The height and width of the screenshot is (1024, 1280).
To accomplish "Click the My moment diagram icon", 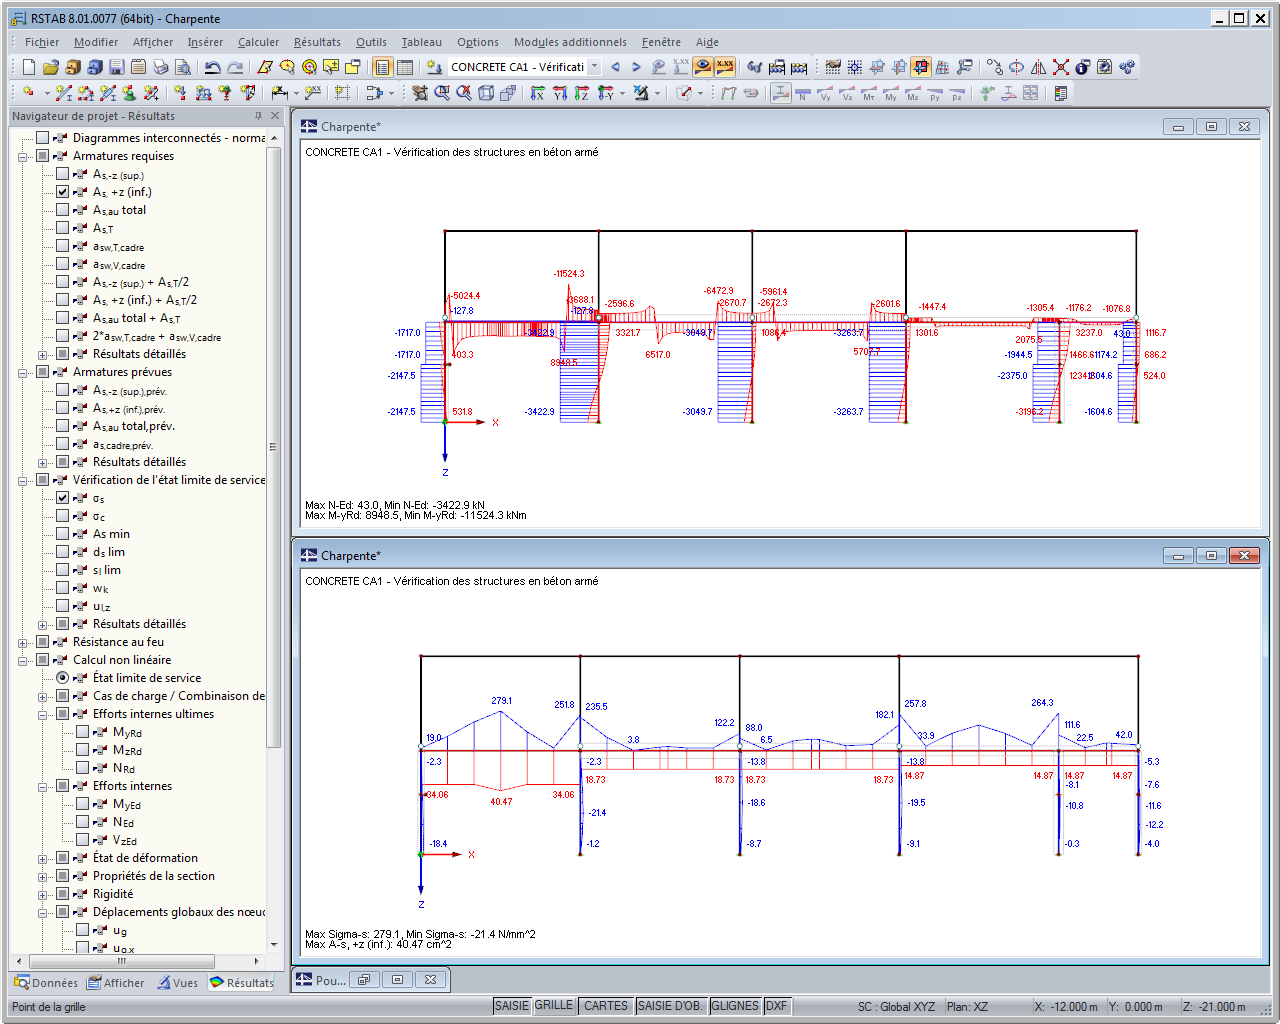I will pyautogui.click(x=891, y=93).
